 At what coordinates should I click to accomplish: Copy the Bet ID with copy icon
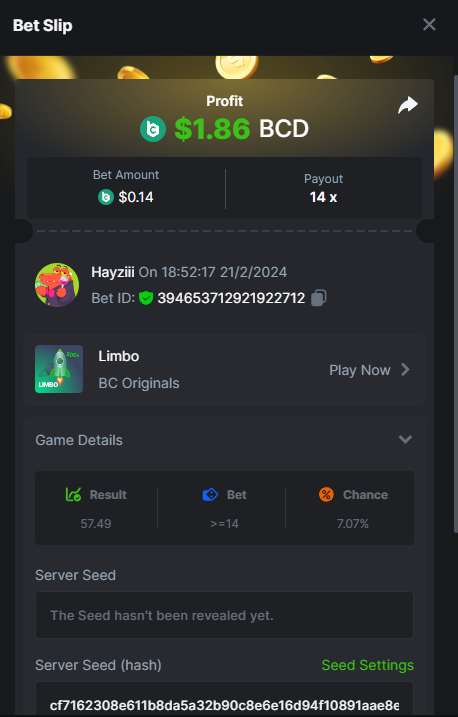319,298
